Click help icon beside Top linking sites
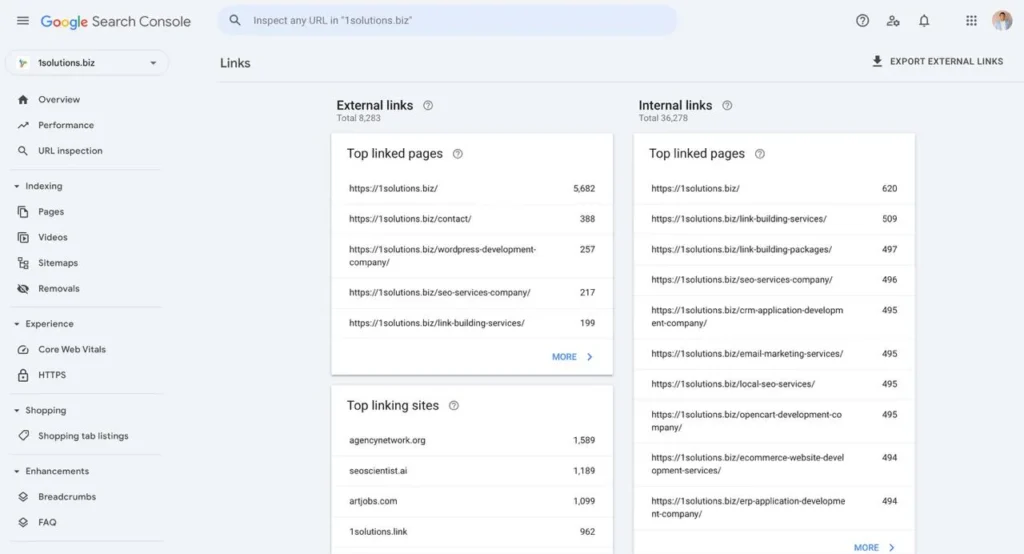This screenshot has width=1024, height=554. 454,406
